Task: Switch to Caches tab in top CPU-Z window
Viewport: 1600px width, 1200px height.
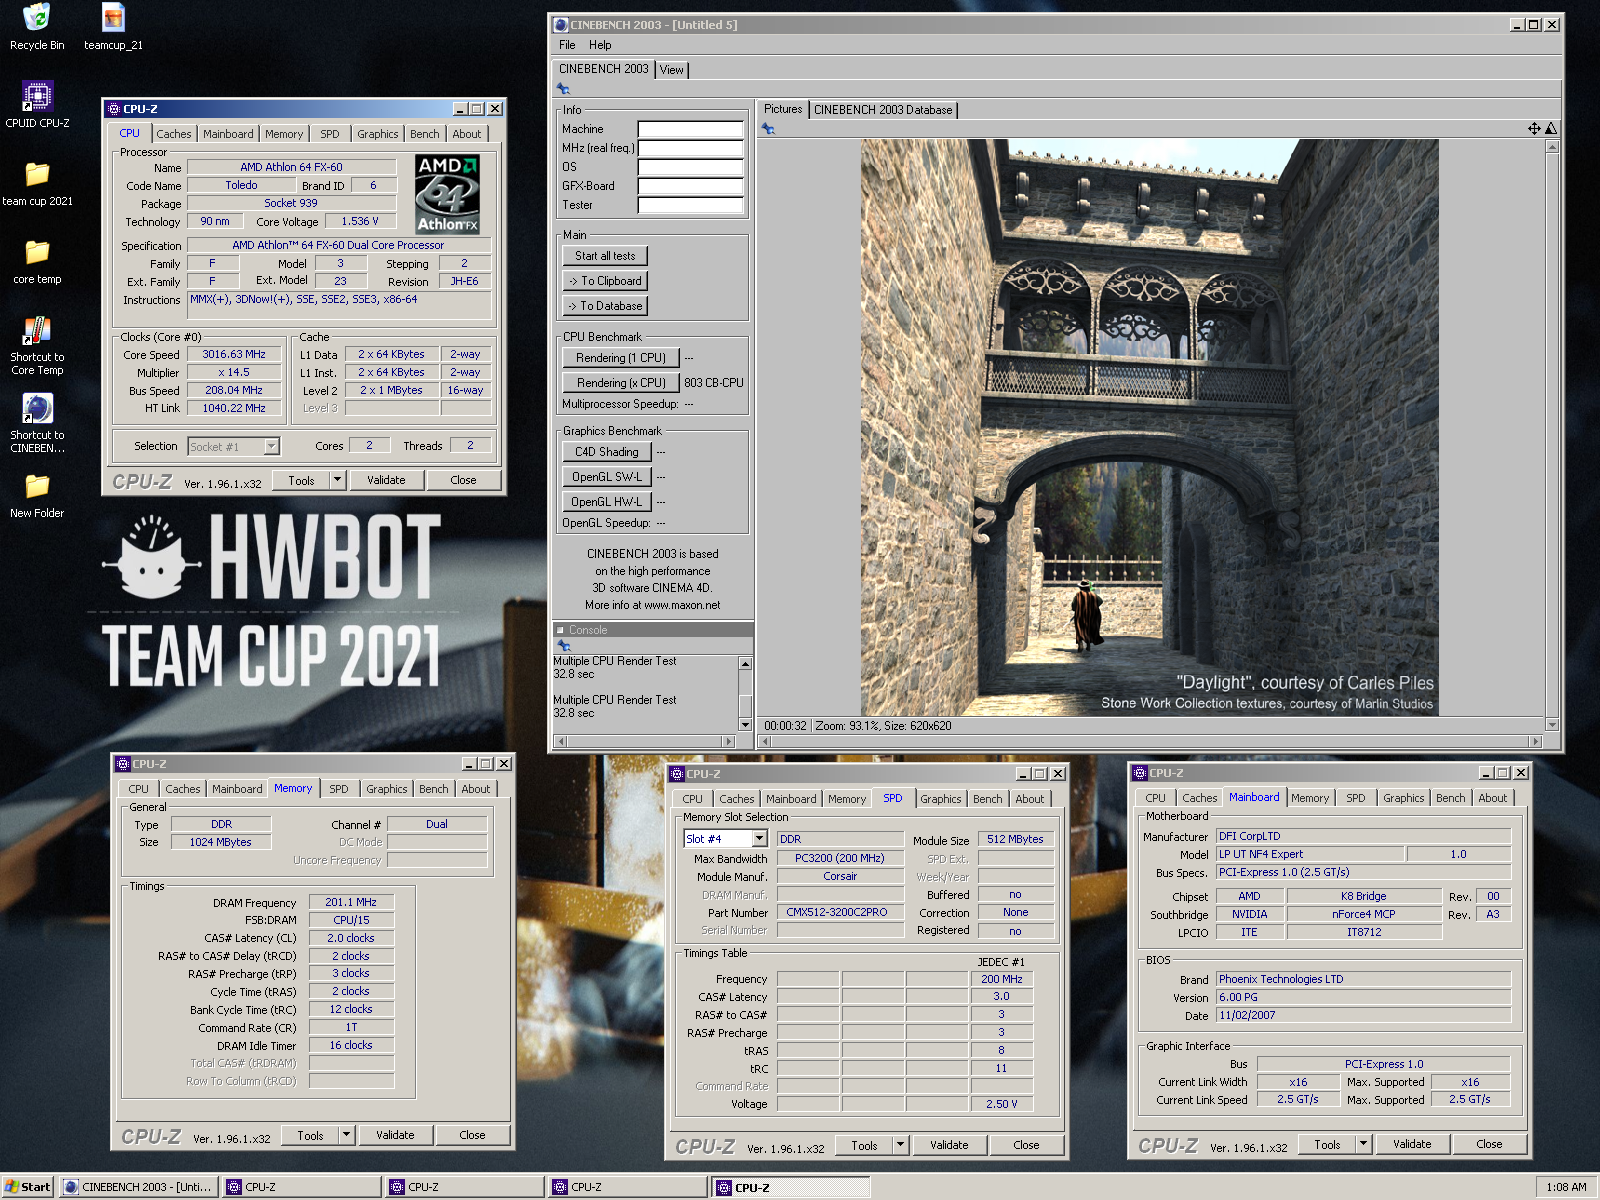Action: tap(174, 134)
